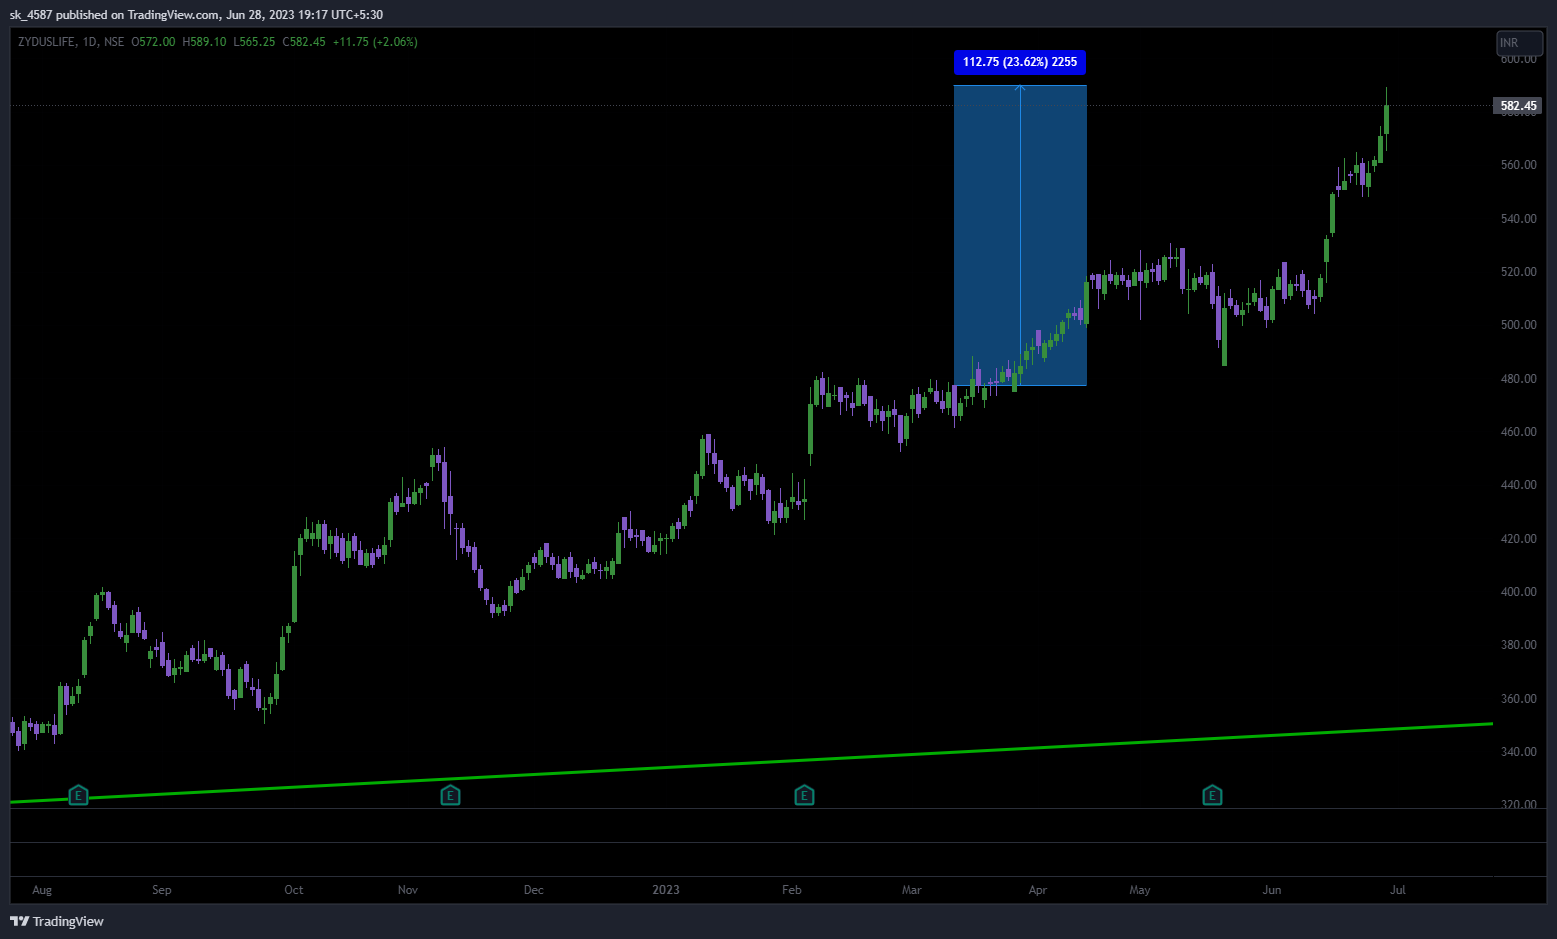The image size is (1557, 939).
Task: Click the TradingView logo at bottom left
Action: click(57, 921)
